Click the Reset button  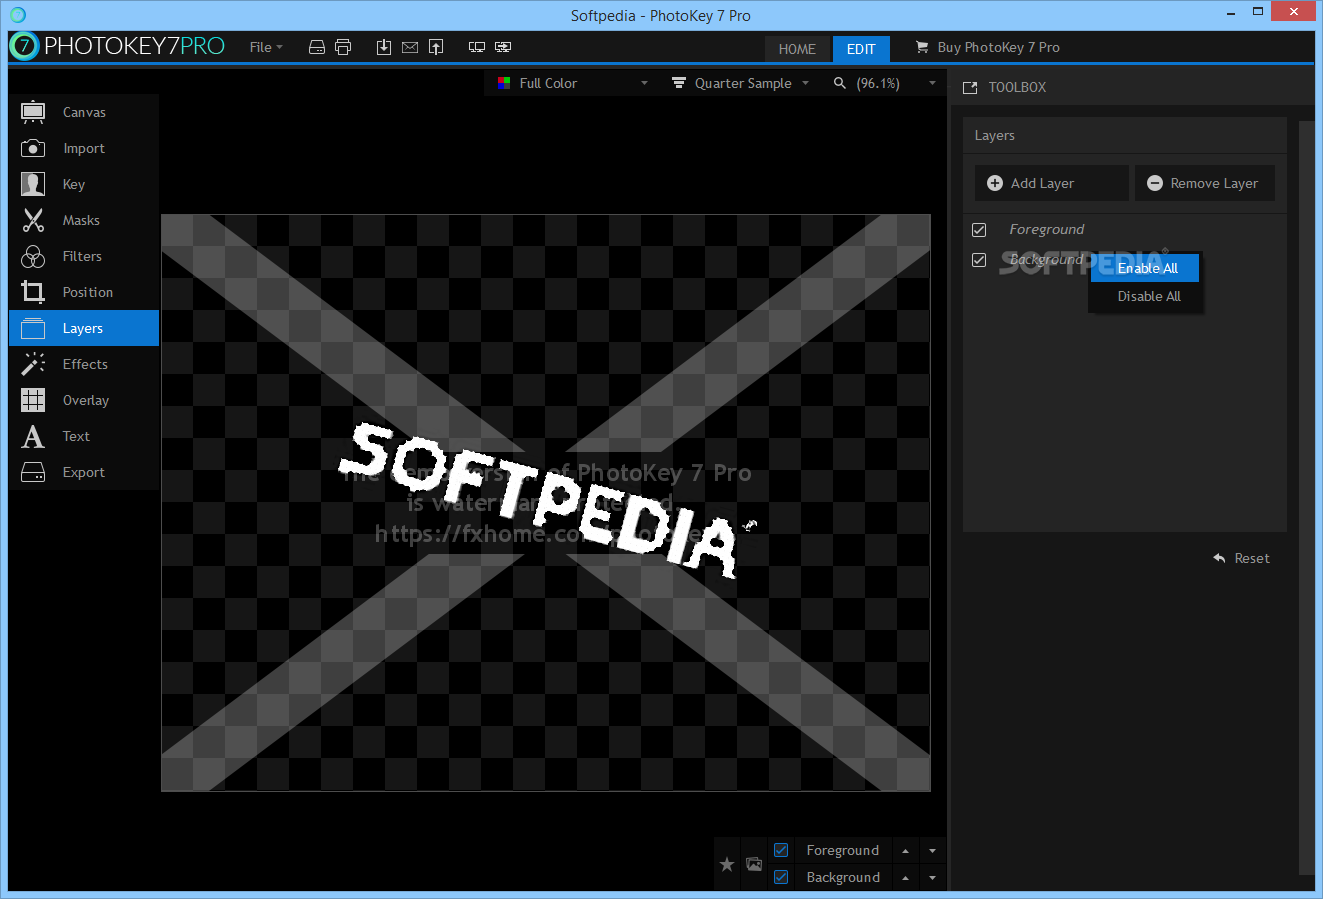(x=1241, y=558)
